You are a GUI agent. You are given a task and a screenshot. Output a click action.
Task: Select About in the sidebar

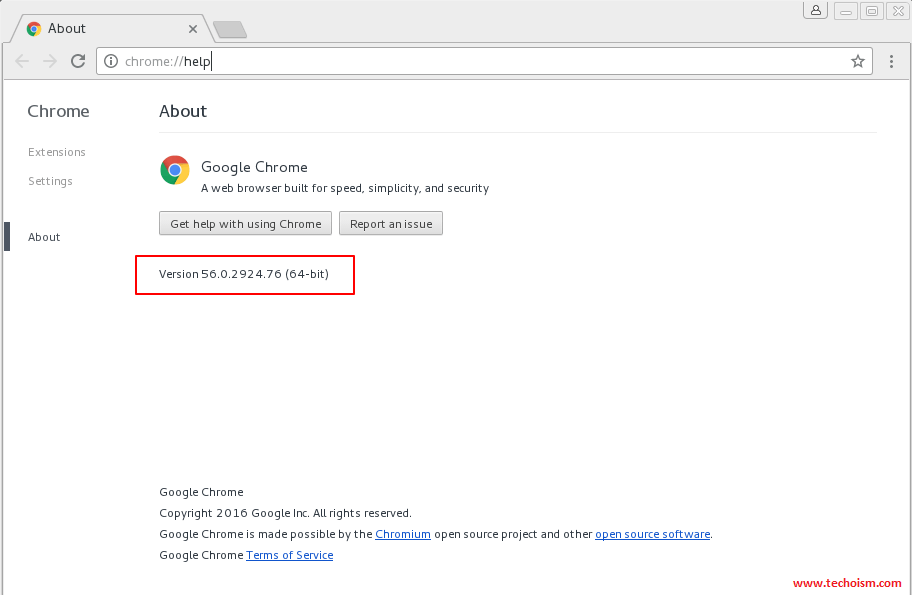(44, 237)
